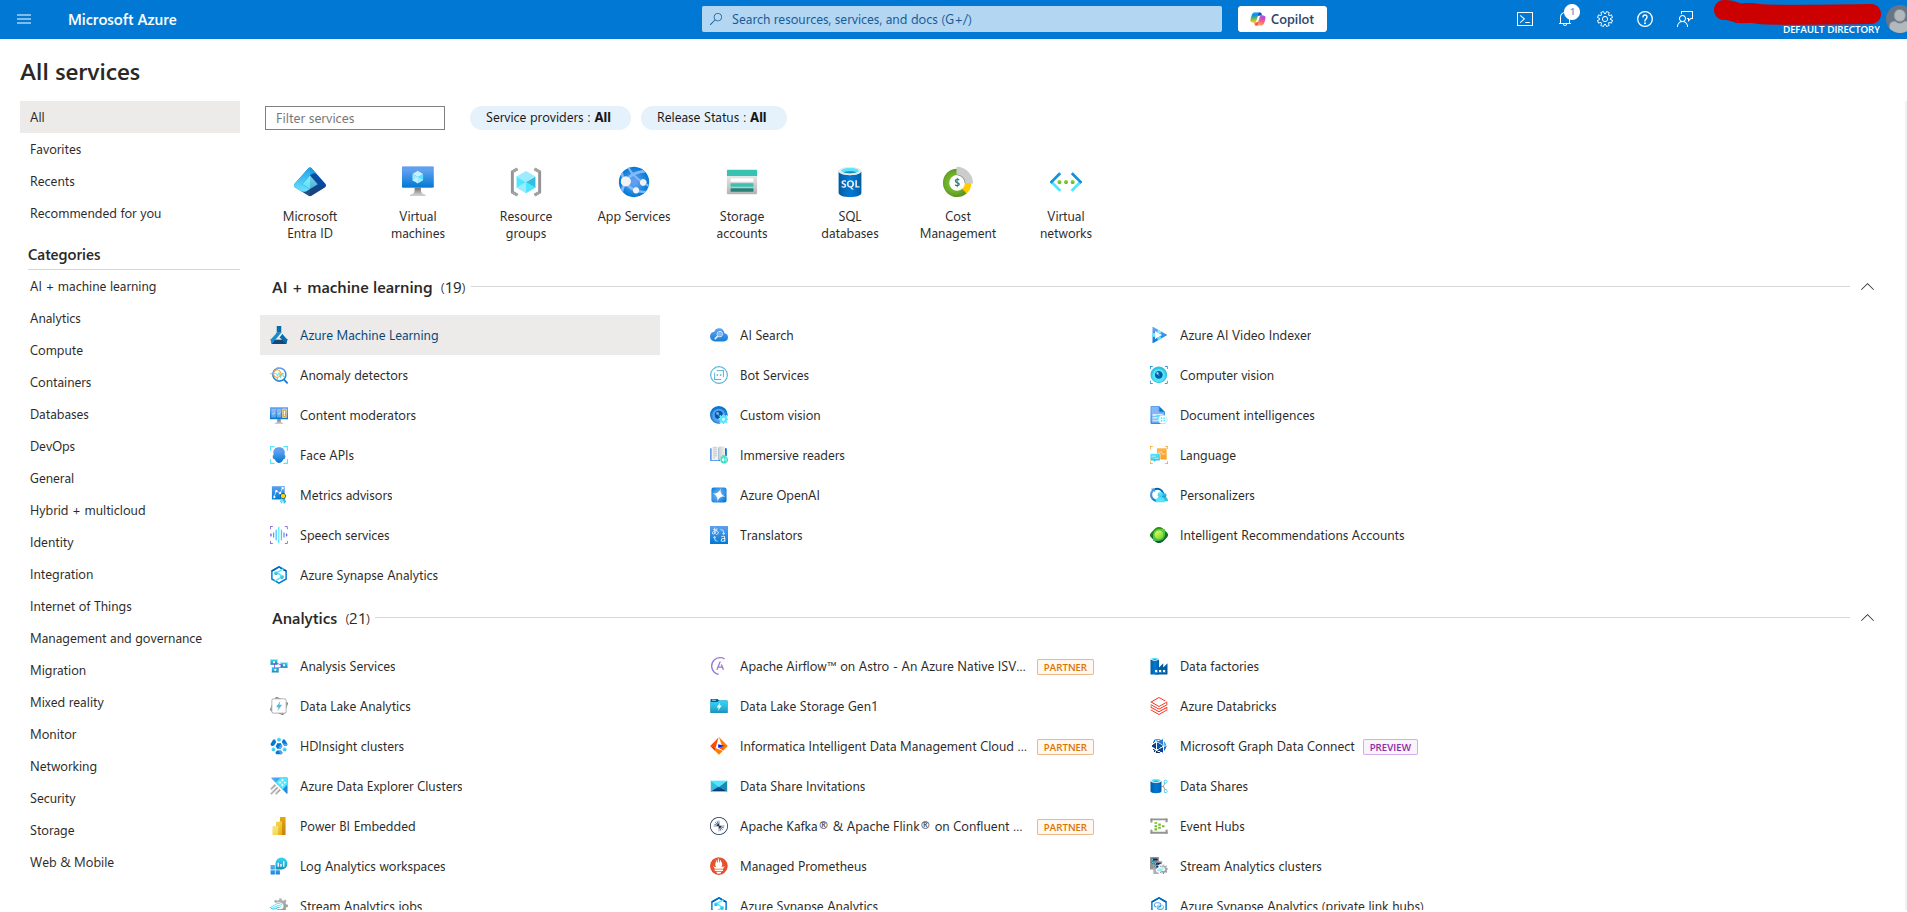This screenshot has height=912, width=1907.
Task: Click the Copilot button
Action: point(1282,19)
